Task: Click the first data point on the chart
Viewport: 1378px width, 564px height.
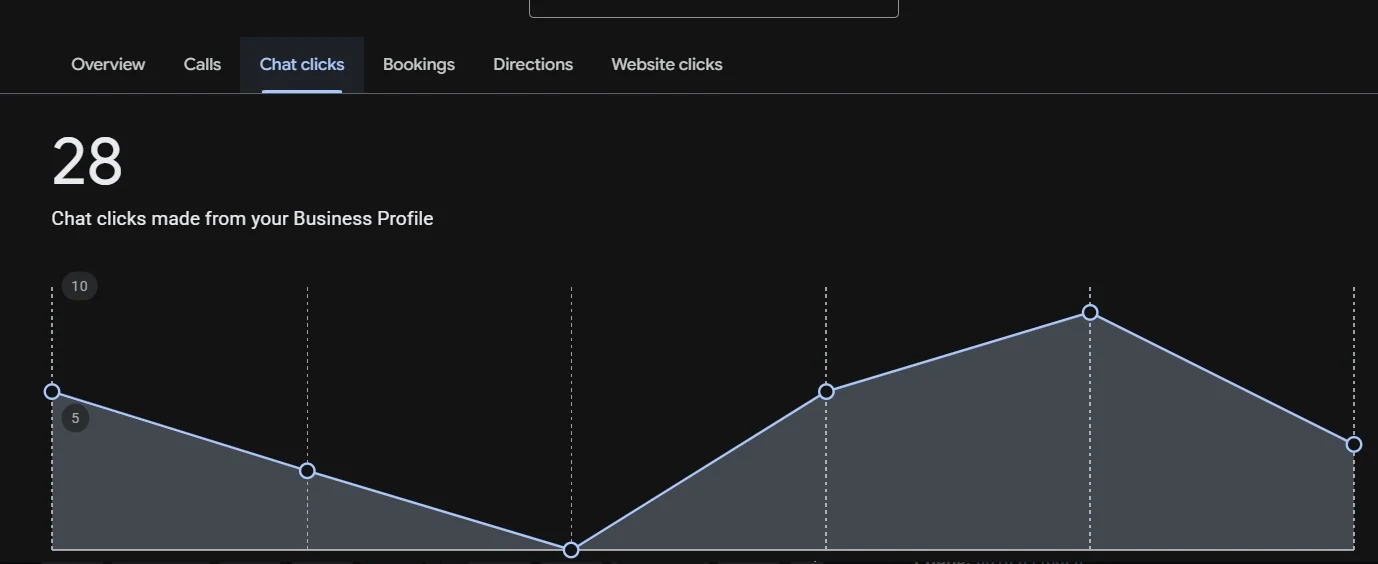Action: 52,391
